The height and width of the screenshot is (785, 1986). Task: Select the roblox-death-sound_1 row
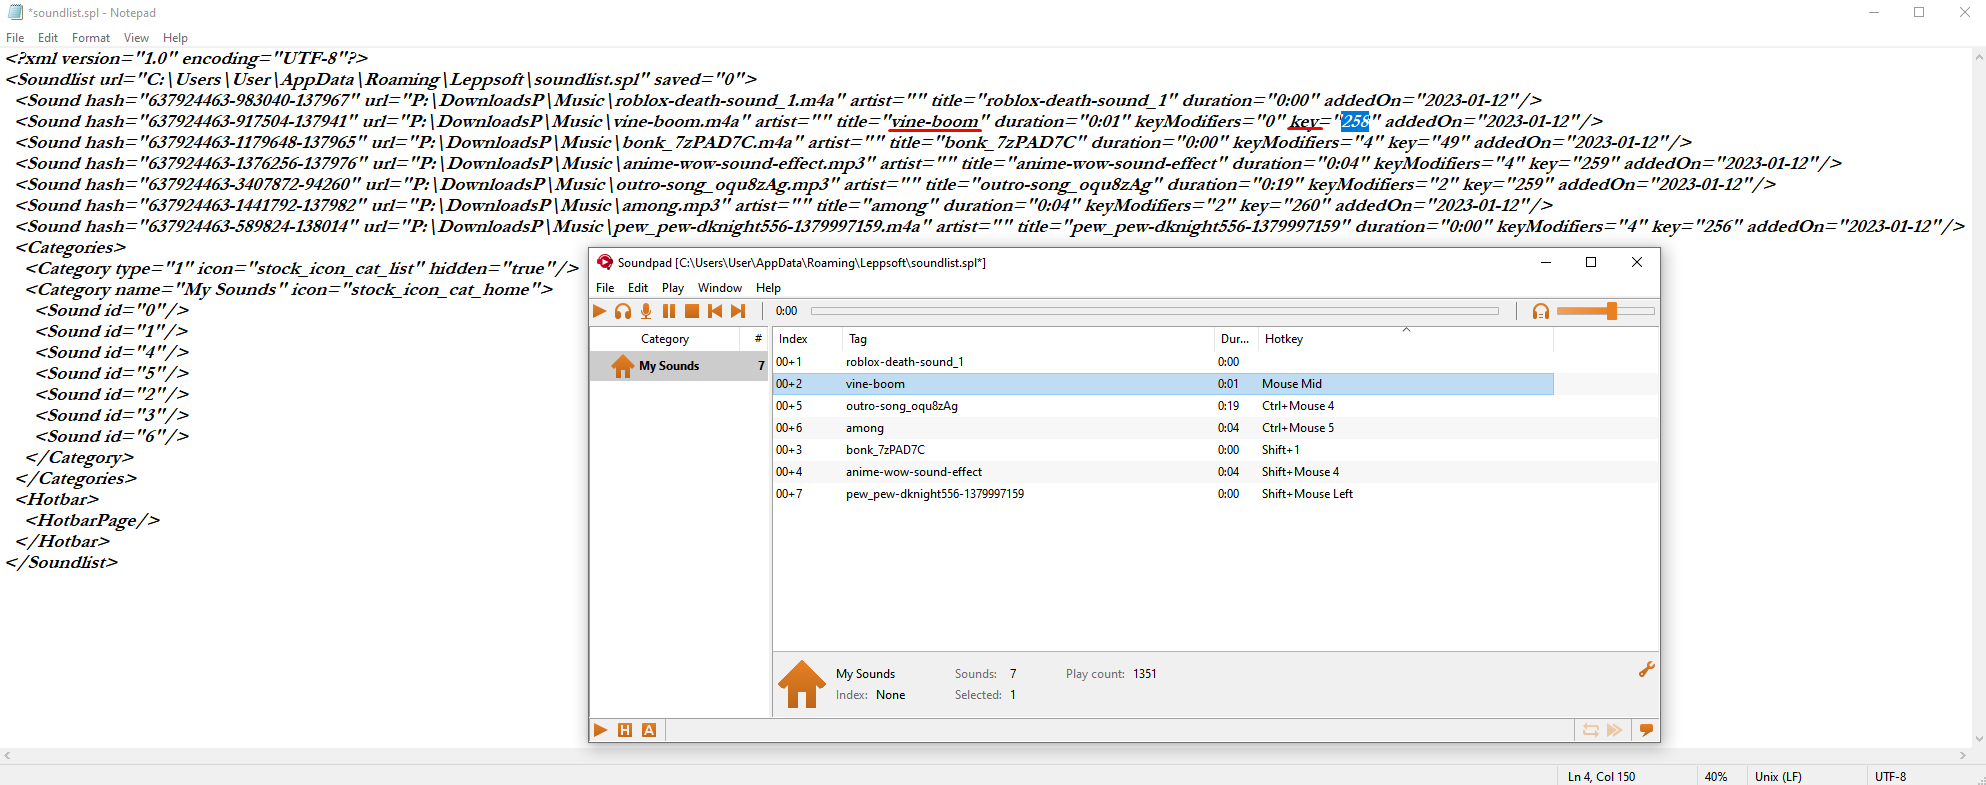click(x=1163, y=362)
